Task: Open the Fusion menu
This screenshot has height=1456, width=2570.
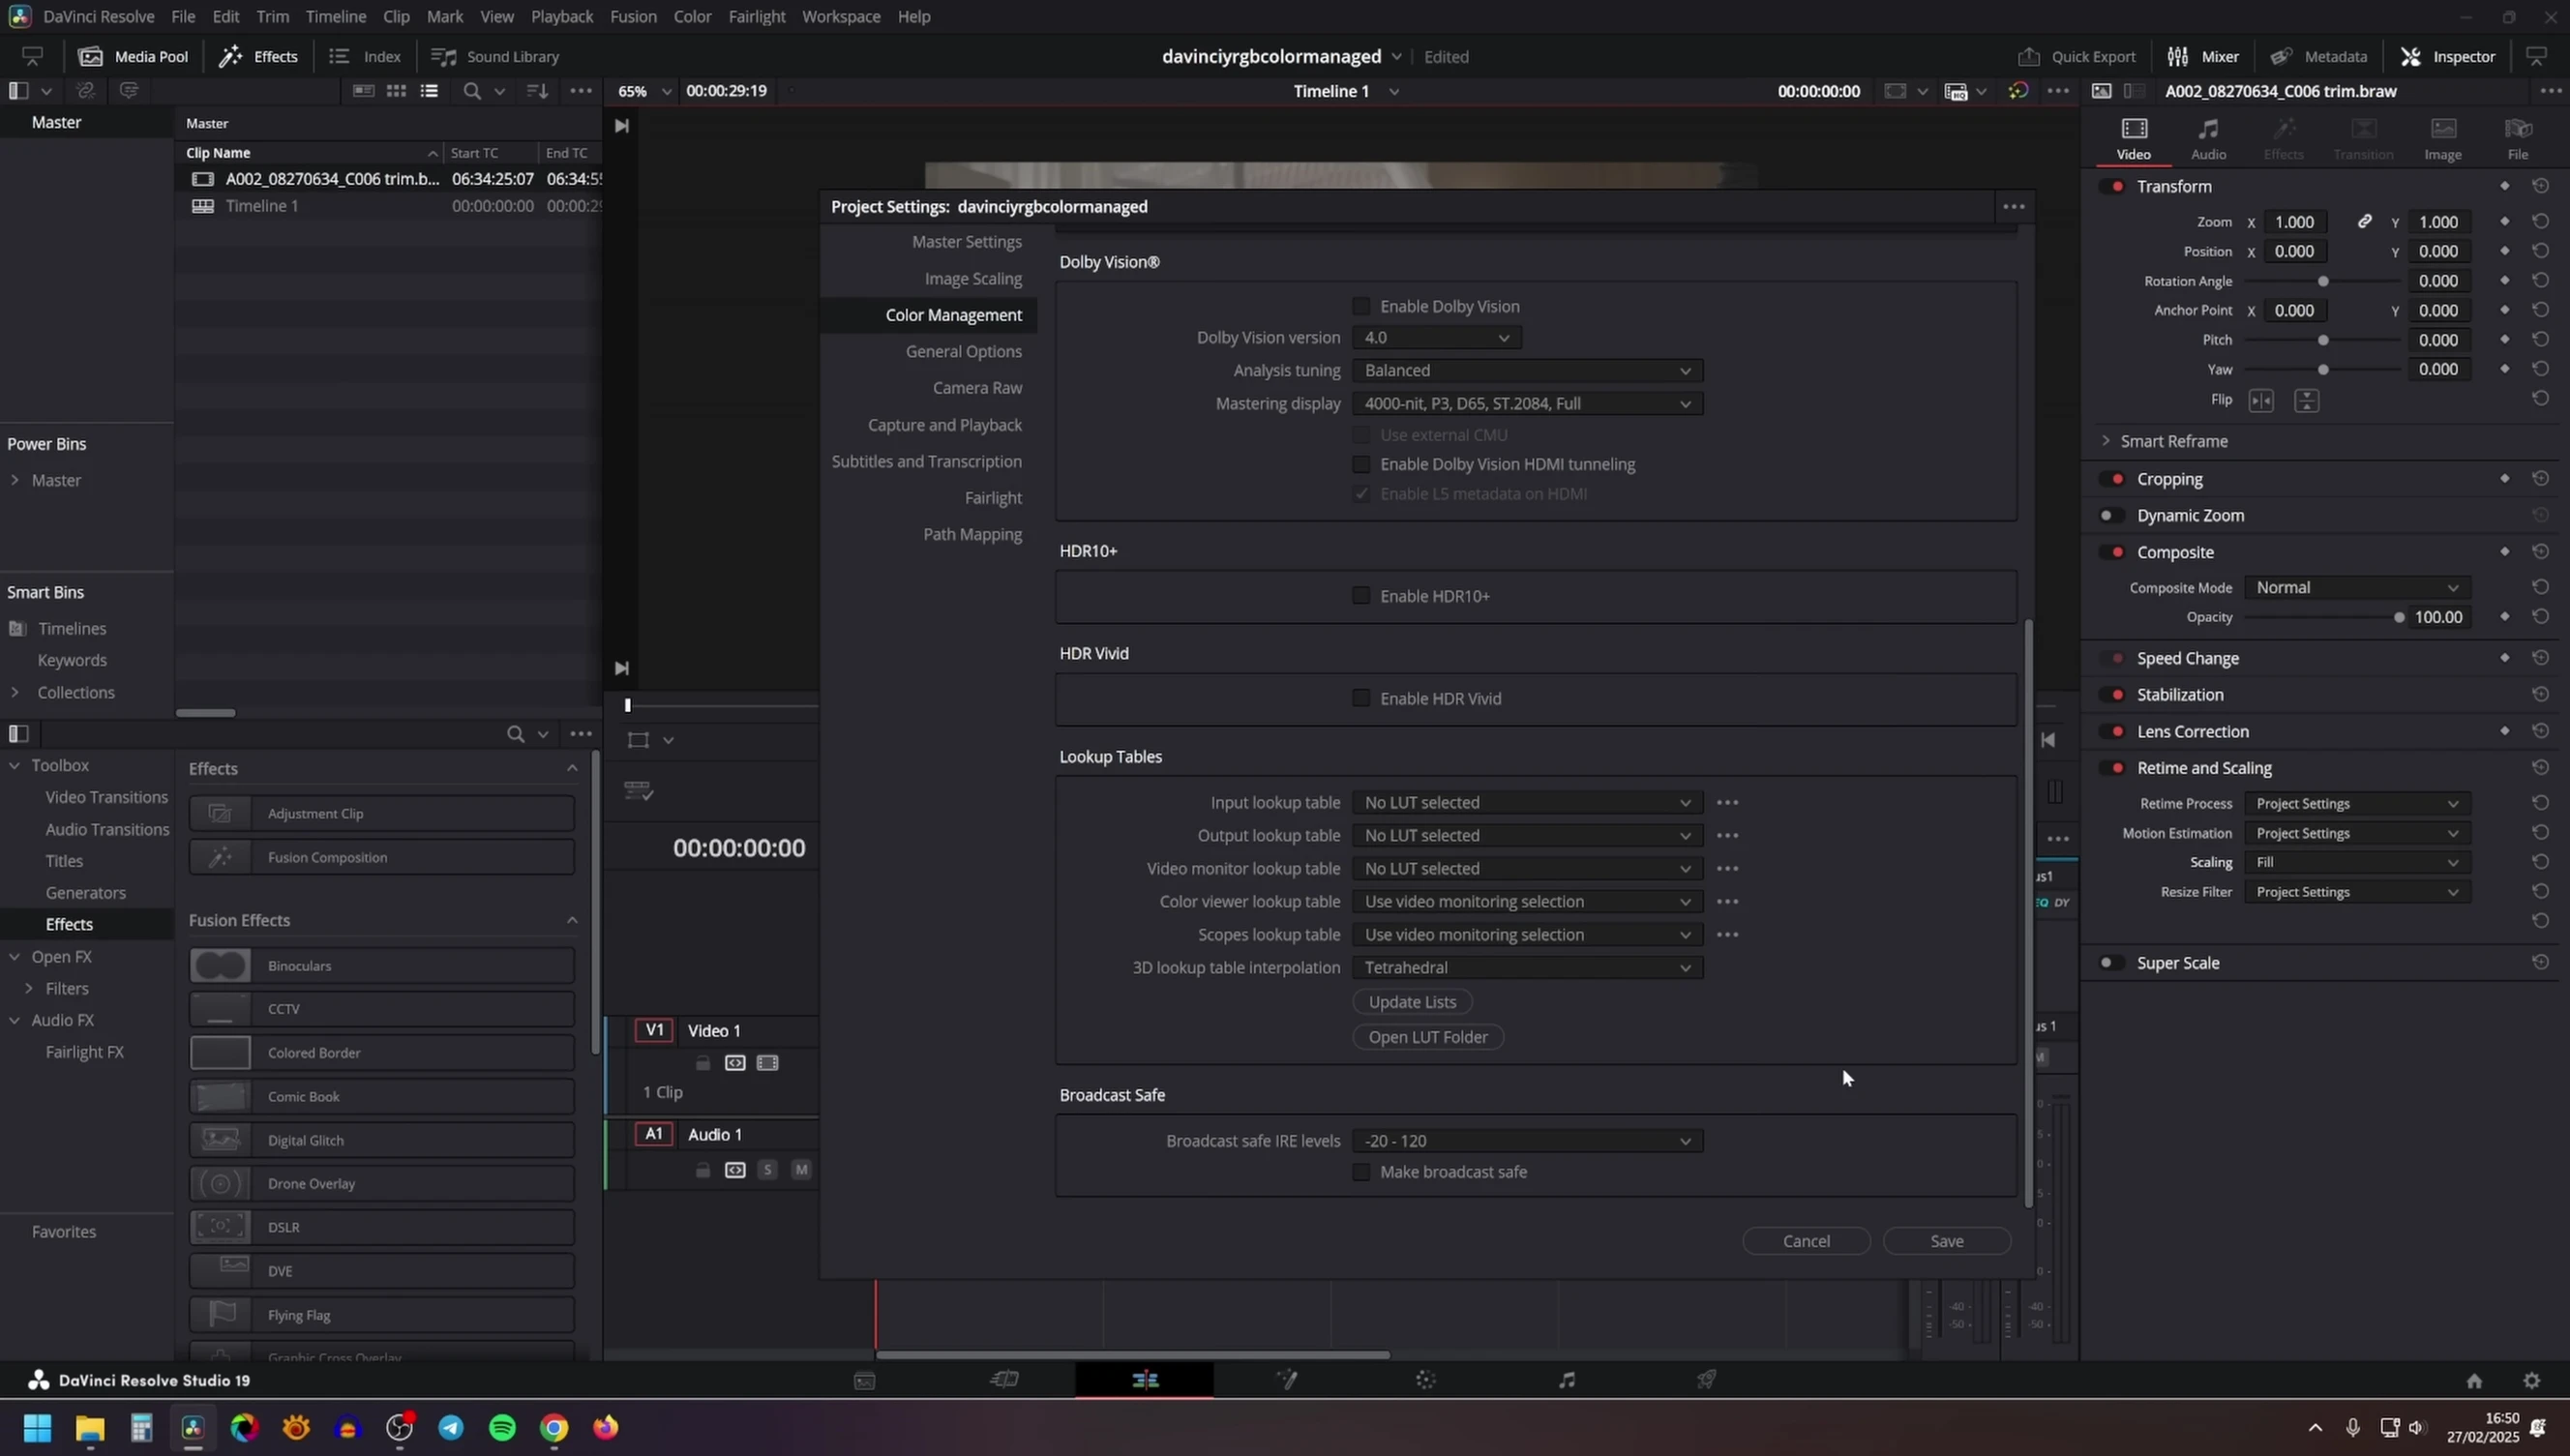Action: click(633, 16)
